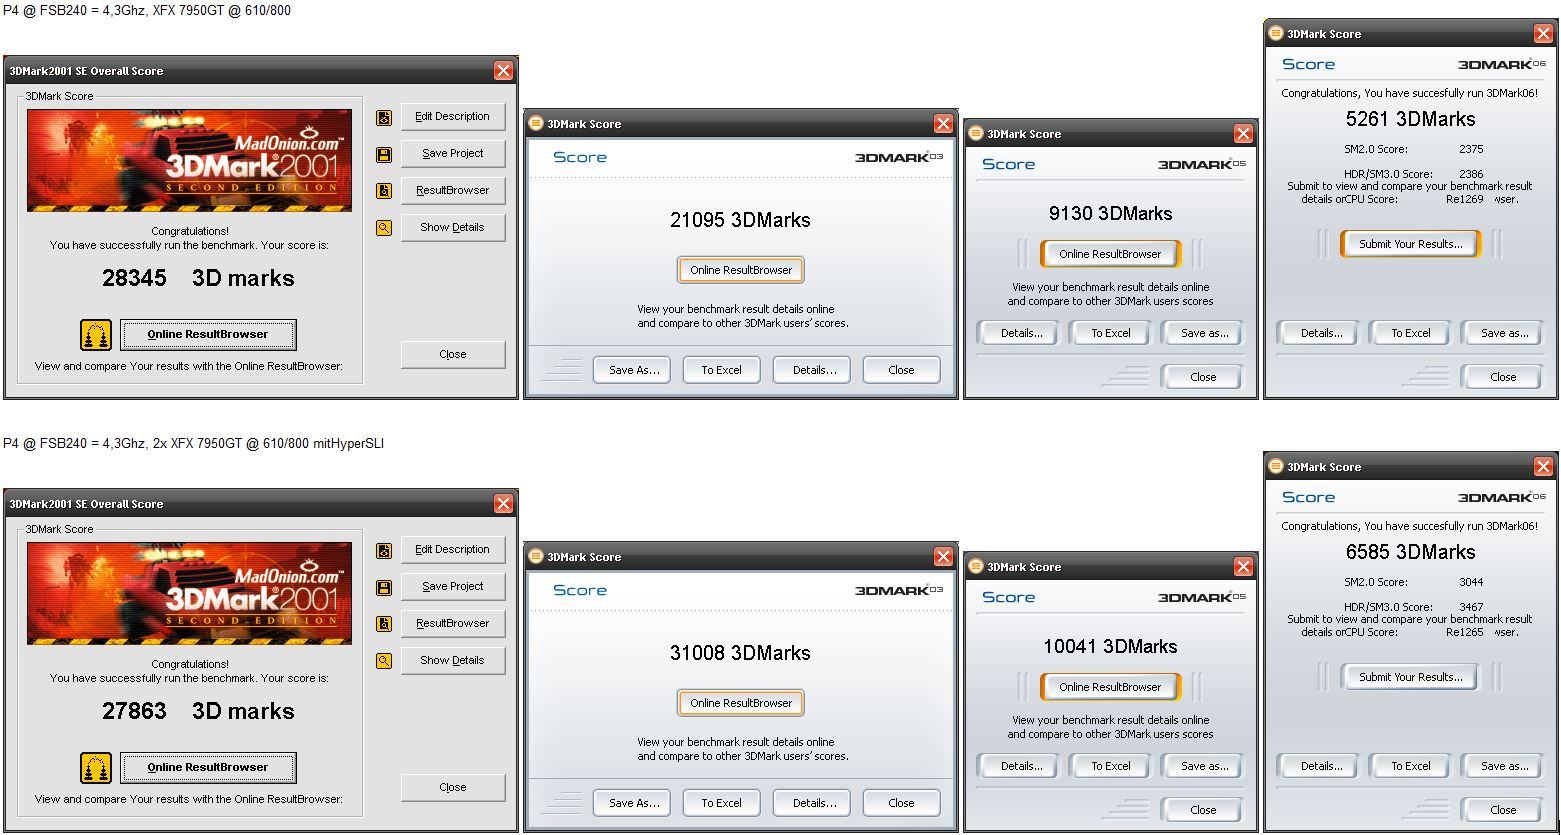The image size is (1561, 835).
Task: Click Close button in the 5261 3DMarks window
Action: coord(1503,377)
